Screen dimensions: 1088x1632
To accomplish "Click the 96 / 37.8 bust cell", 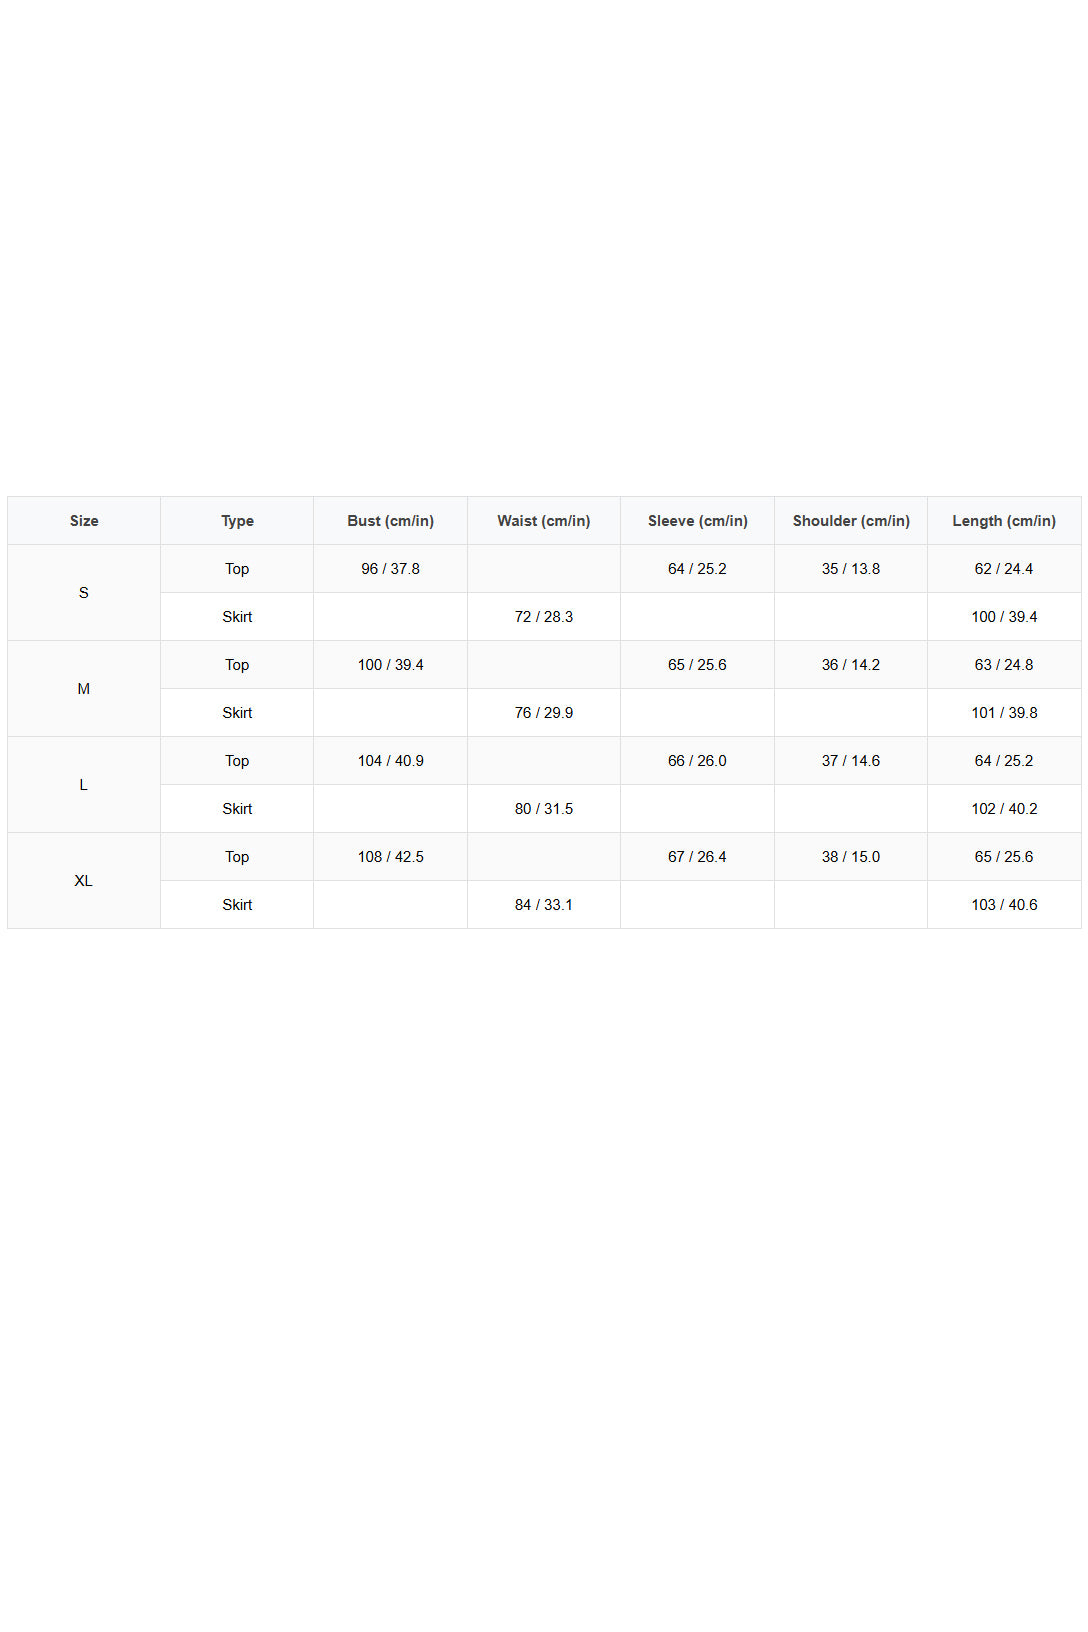I will point(391,569).
